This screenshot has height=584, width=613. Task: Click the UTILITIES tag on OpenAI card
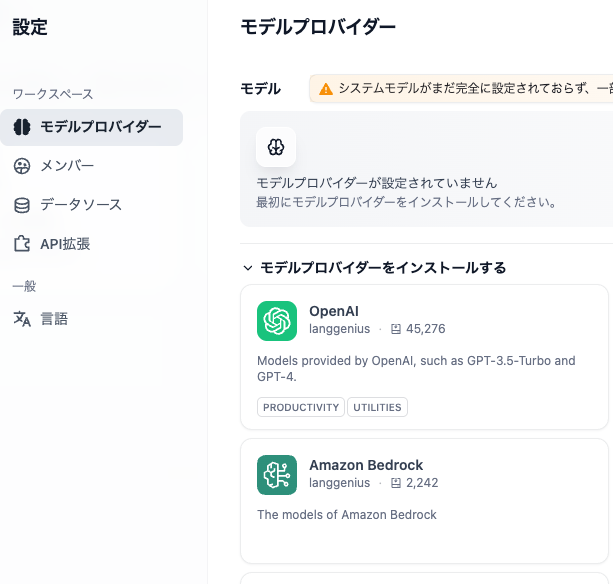pos(377,407)
